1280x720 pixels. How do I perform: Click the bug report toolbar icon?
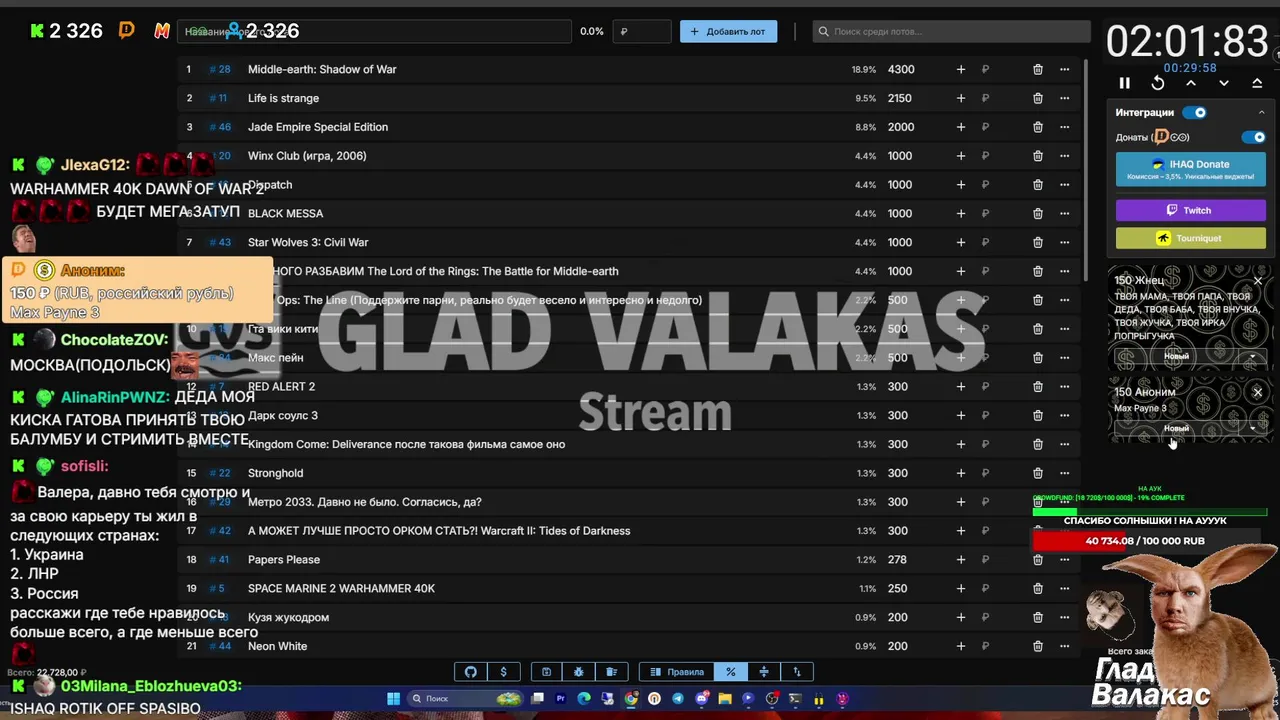(x=579, y=672)
